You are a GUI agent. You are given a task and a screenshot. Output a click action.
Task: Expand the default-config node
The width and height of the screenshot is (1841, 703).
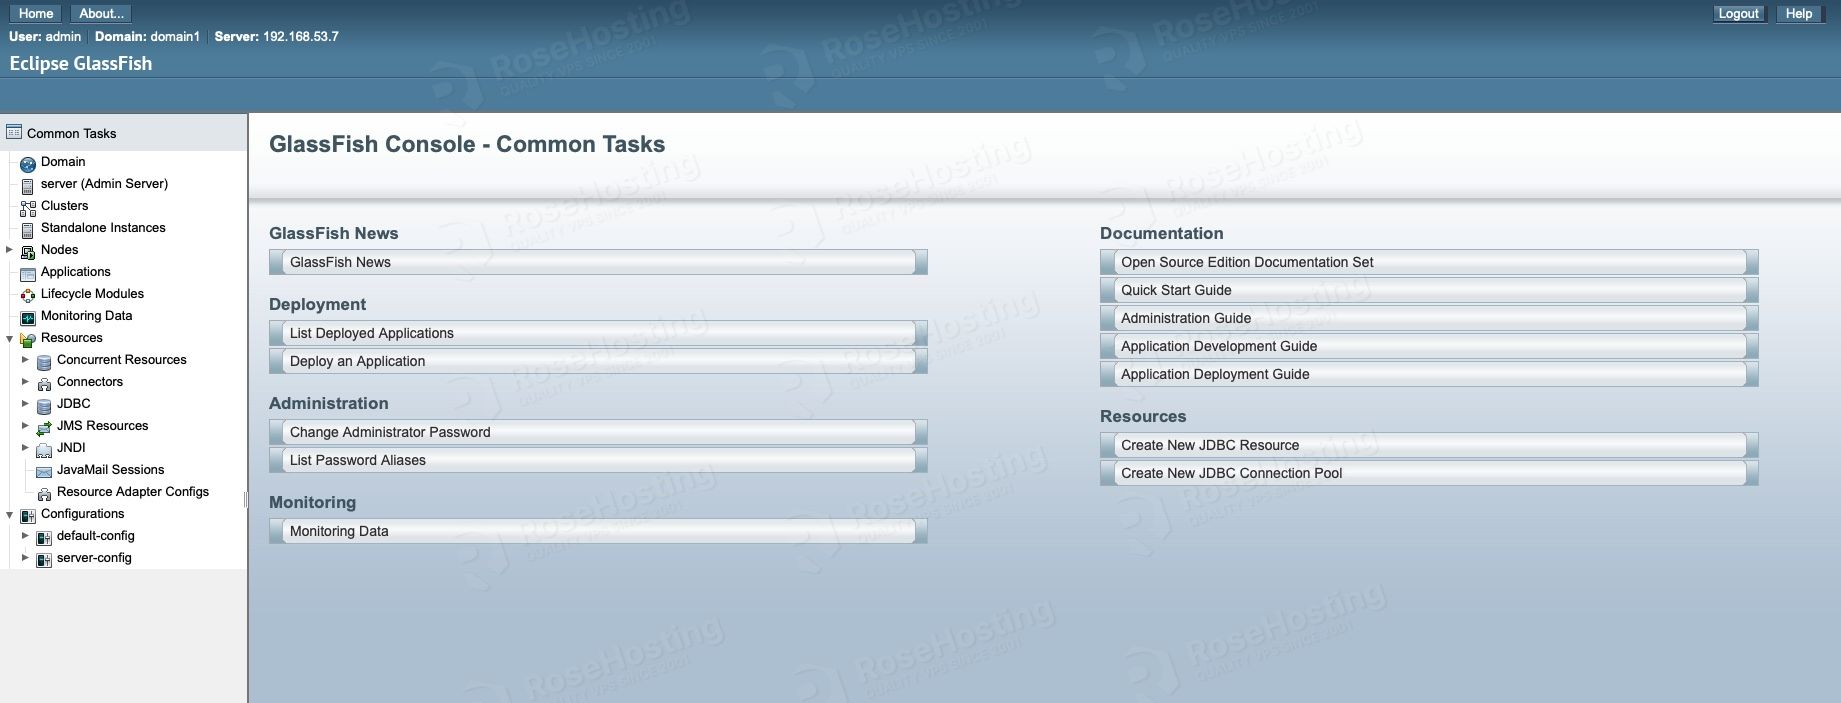(25, 535)
